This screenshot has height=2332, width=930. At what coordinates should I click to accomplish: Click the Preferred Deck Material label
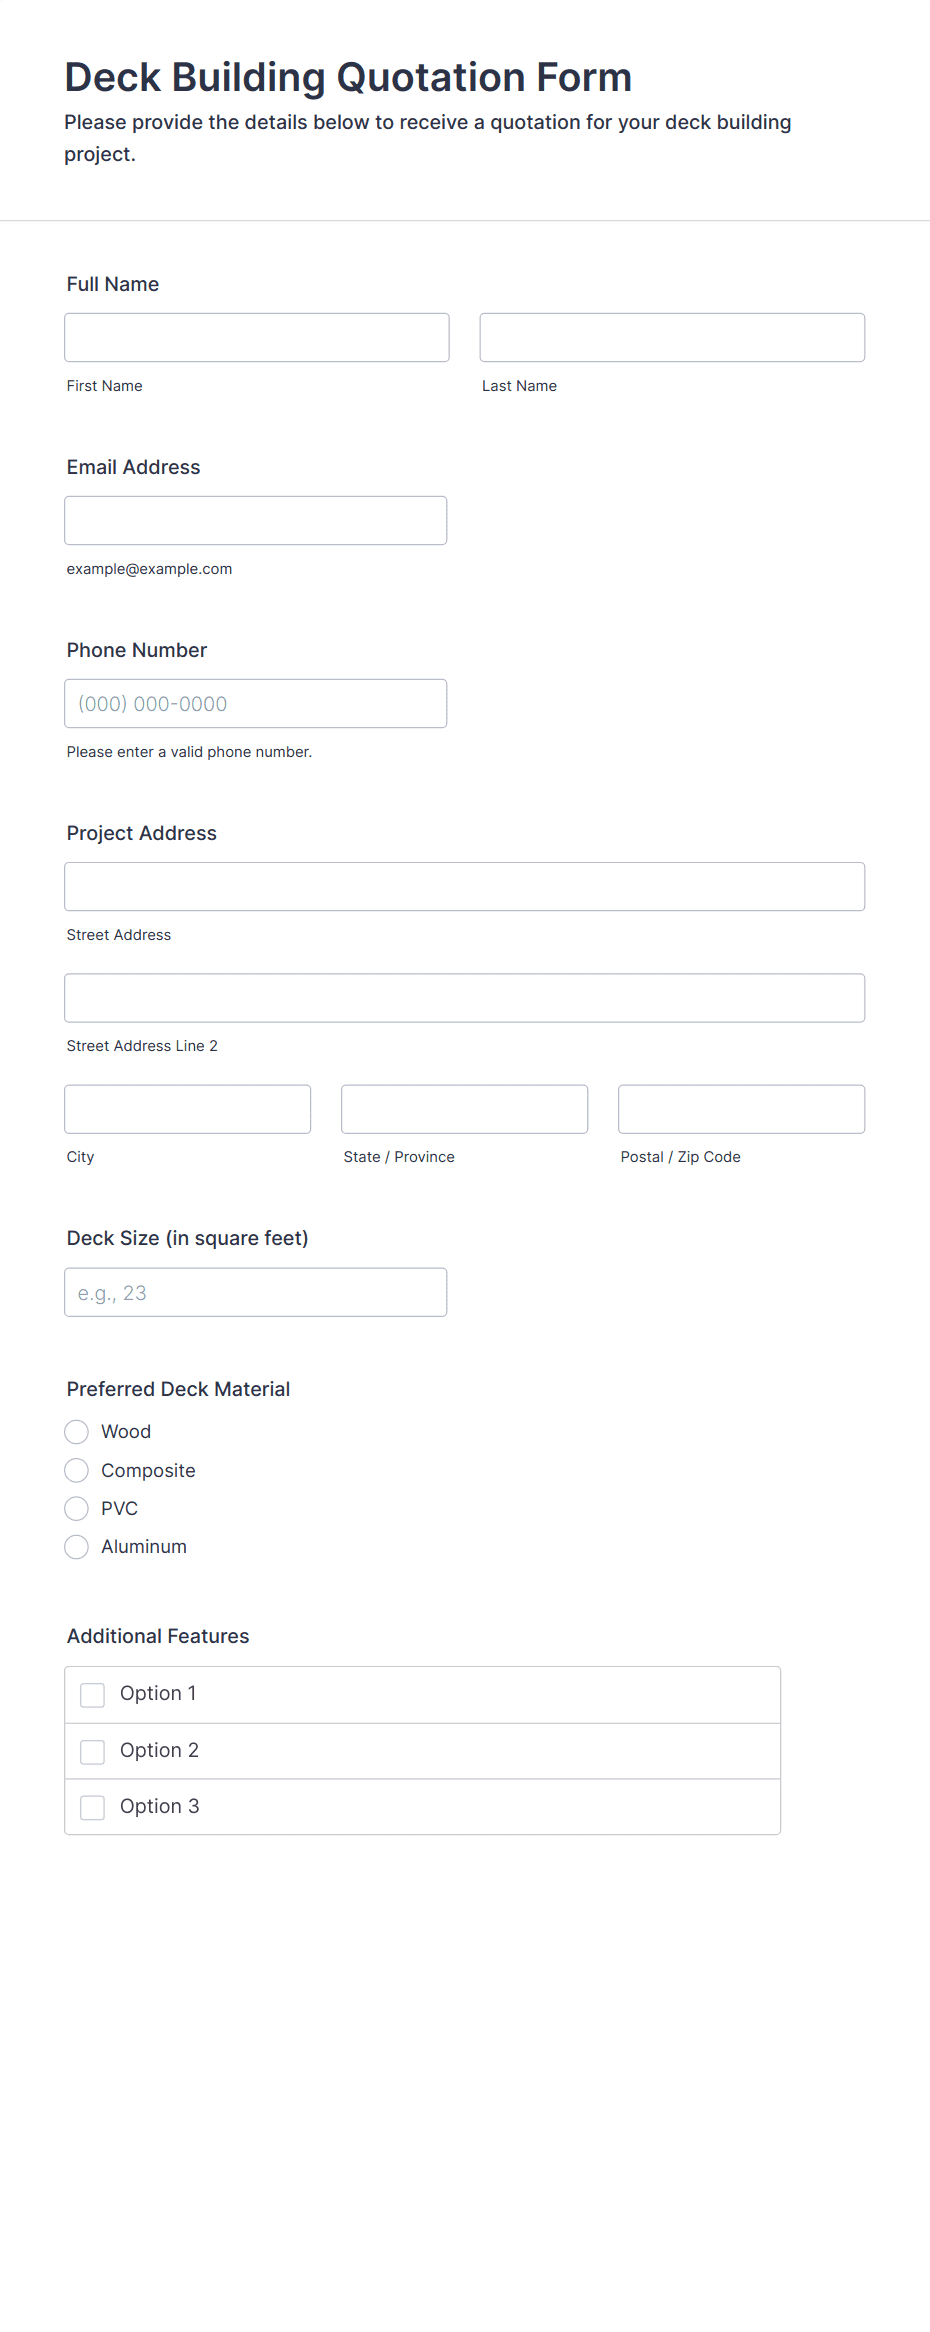pos(178,1389)
